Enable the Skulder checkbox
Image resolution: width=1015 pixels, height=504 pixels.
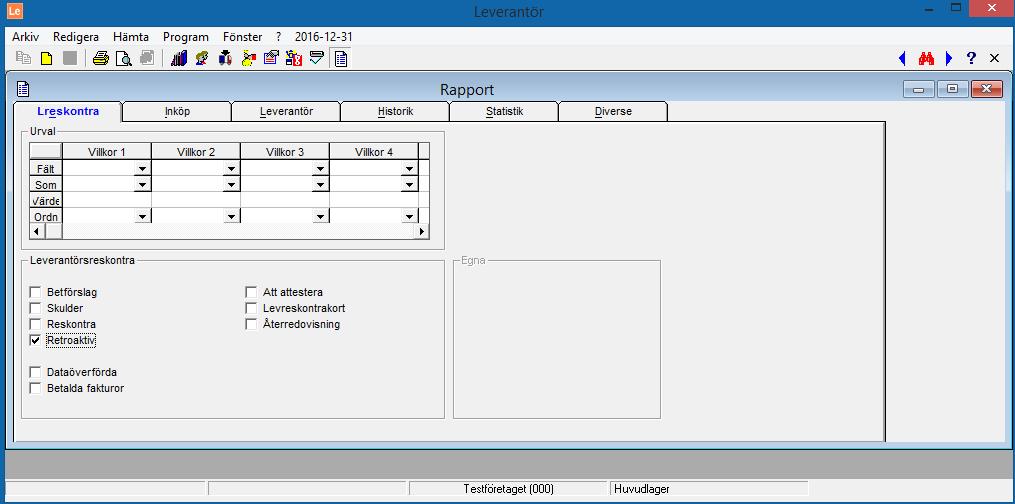pyautogui.click(x=35, y=308)
